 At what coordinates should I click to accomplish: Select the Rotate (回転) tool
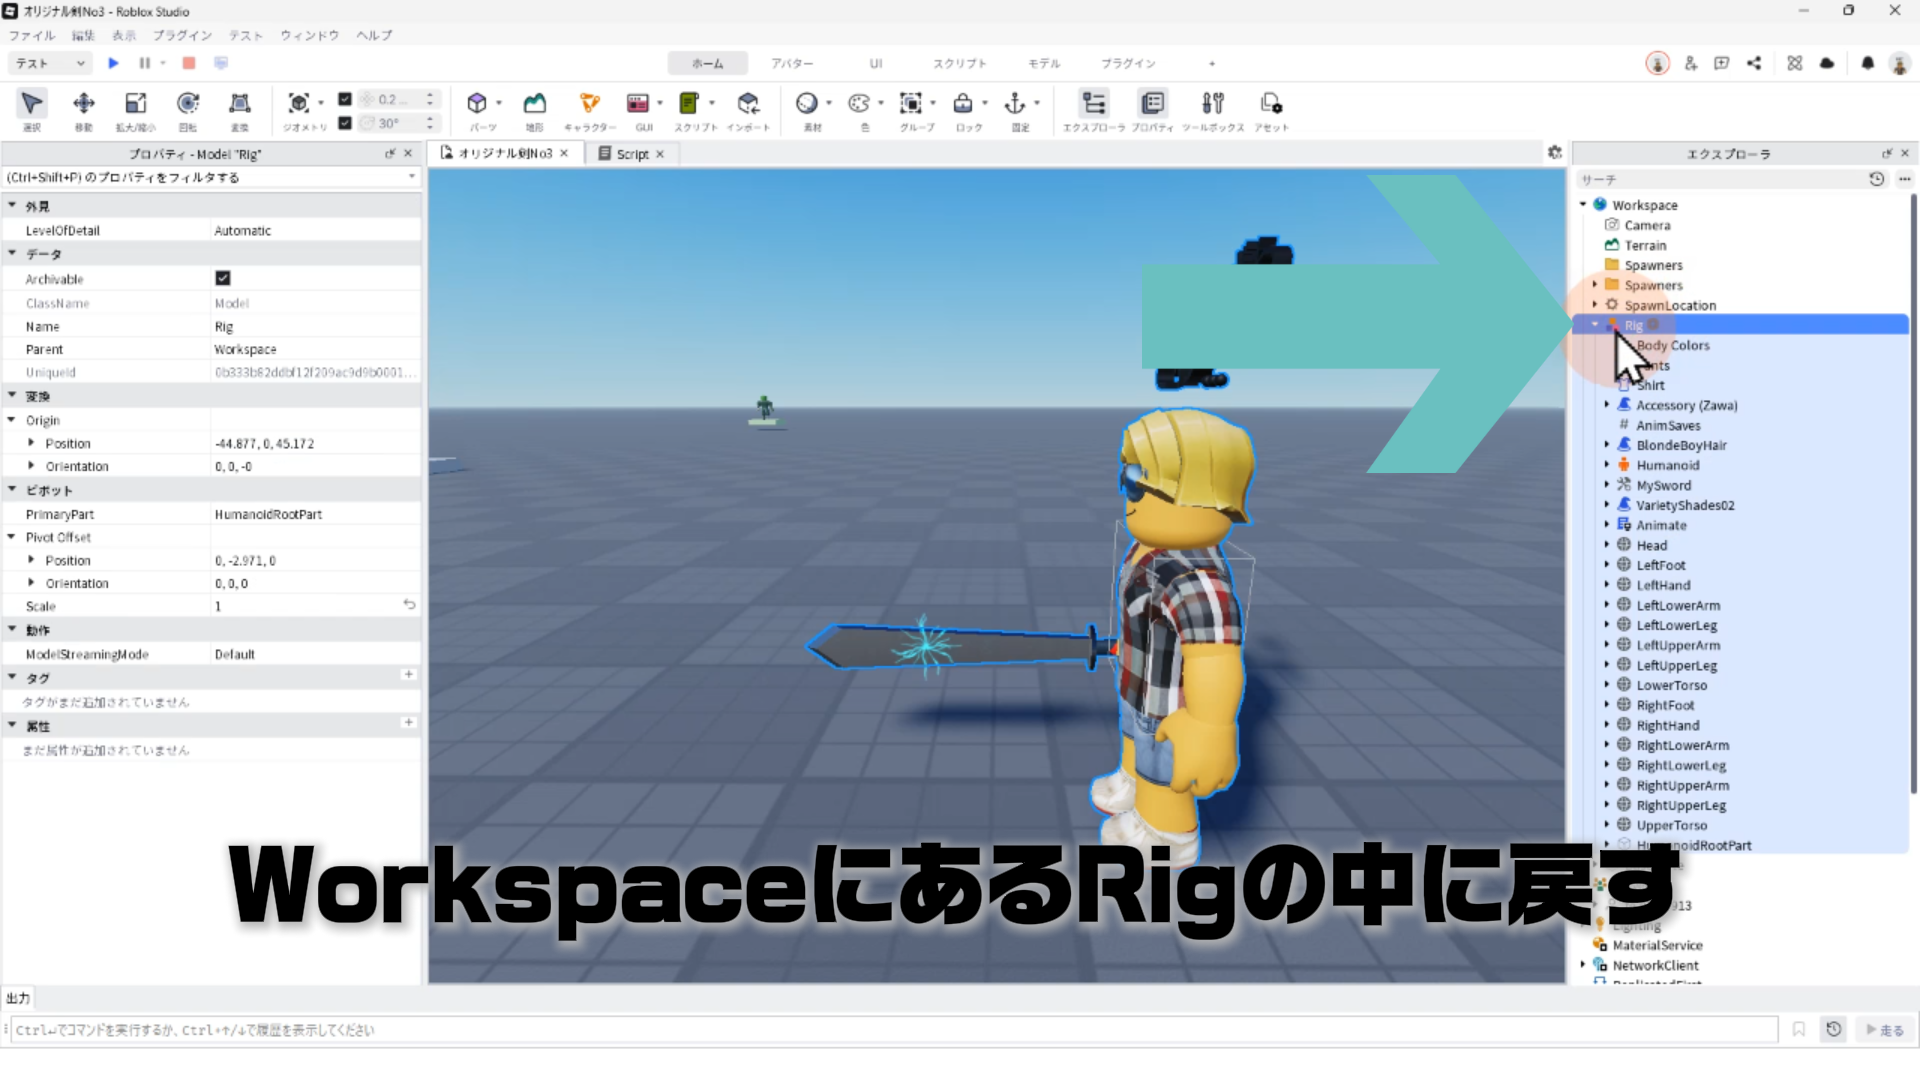pyautogui.click(x=187, y=104)
